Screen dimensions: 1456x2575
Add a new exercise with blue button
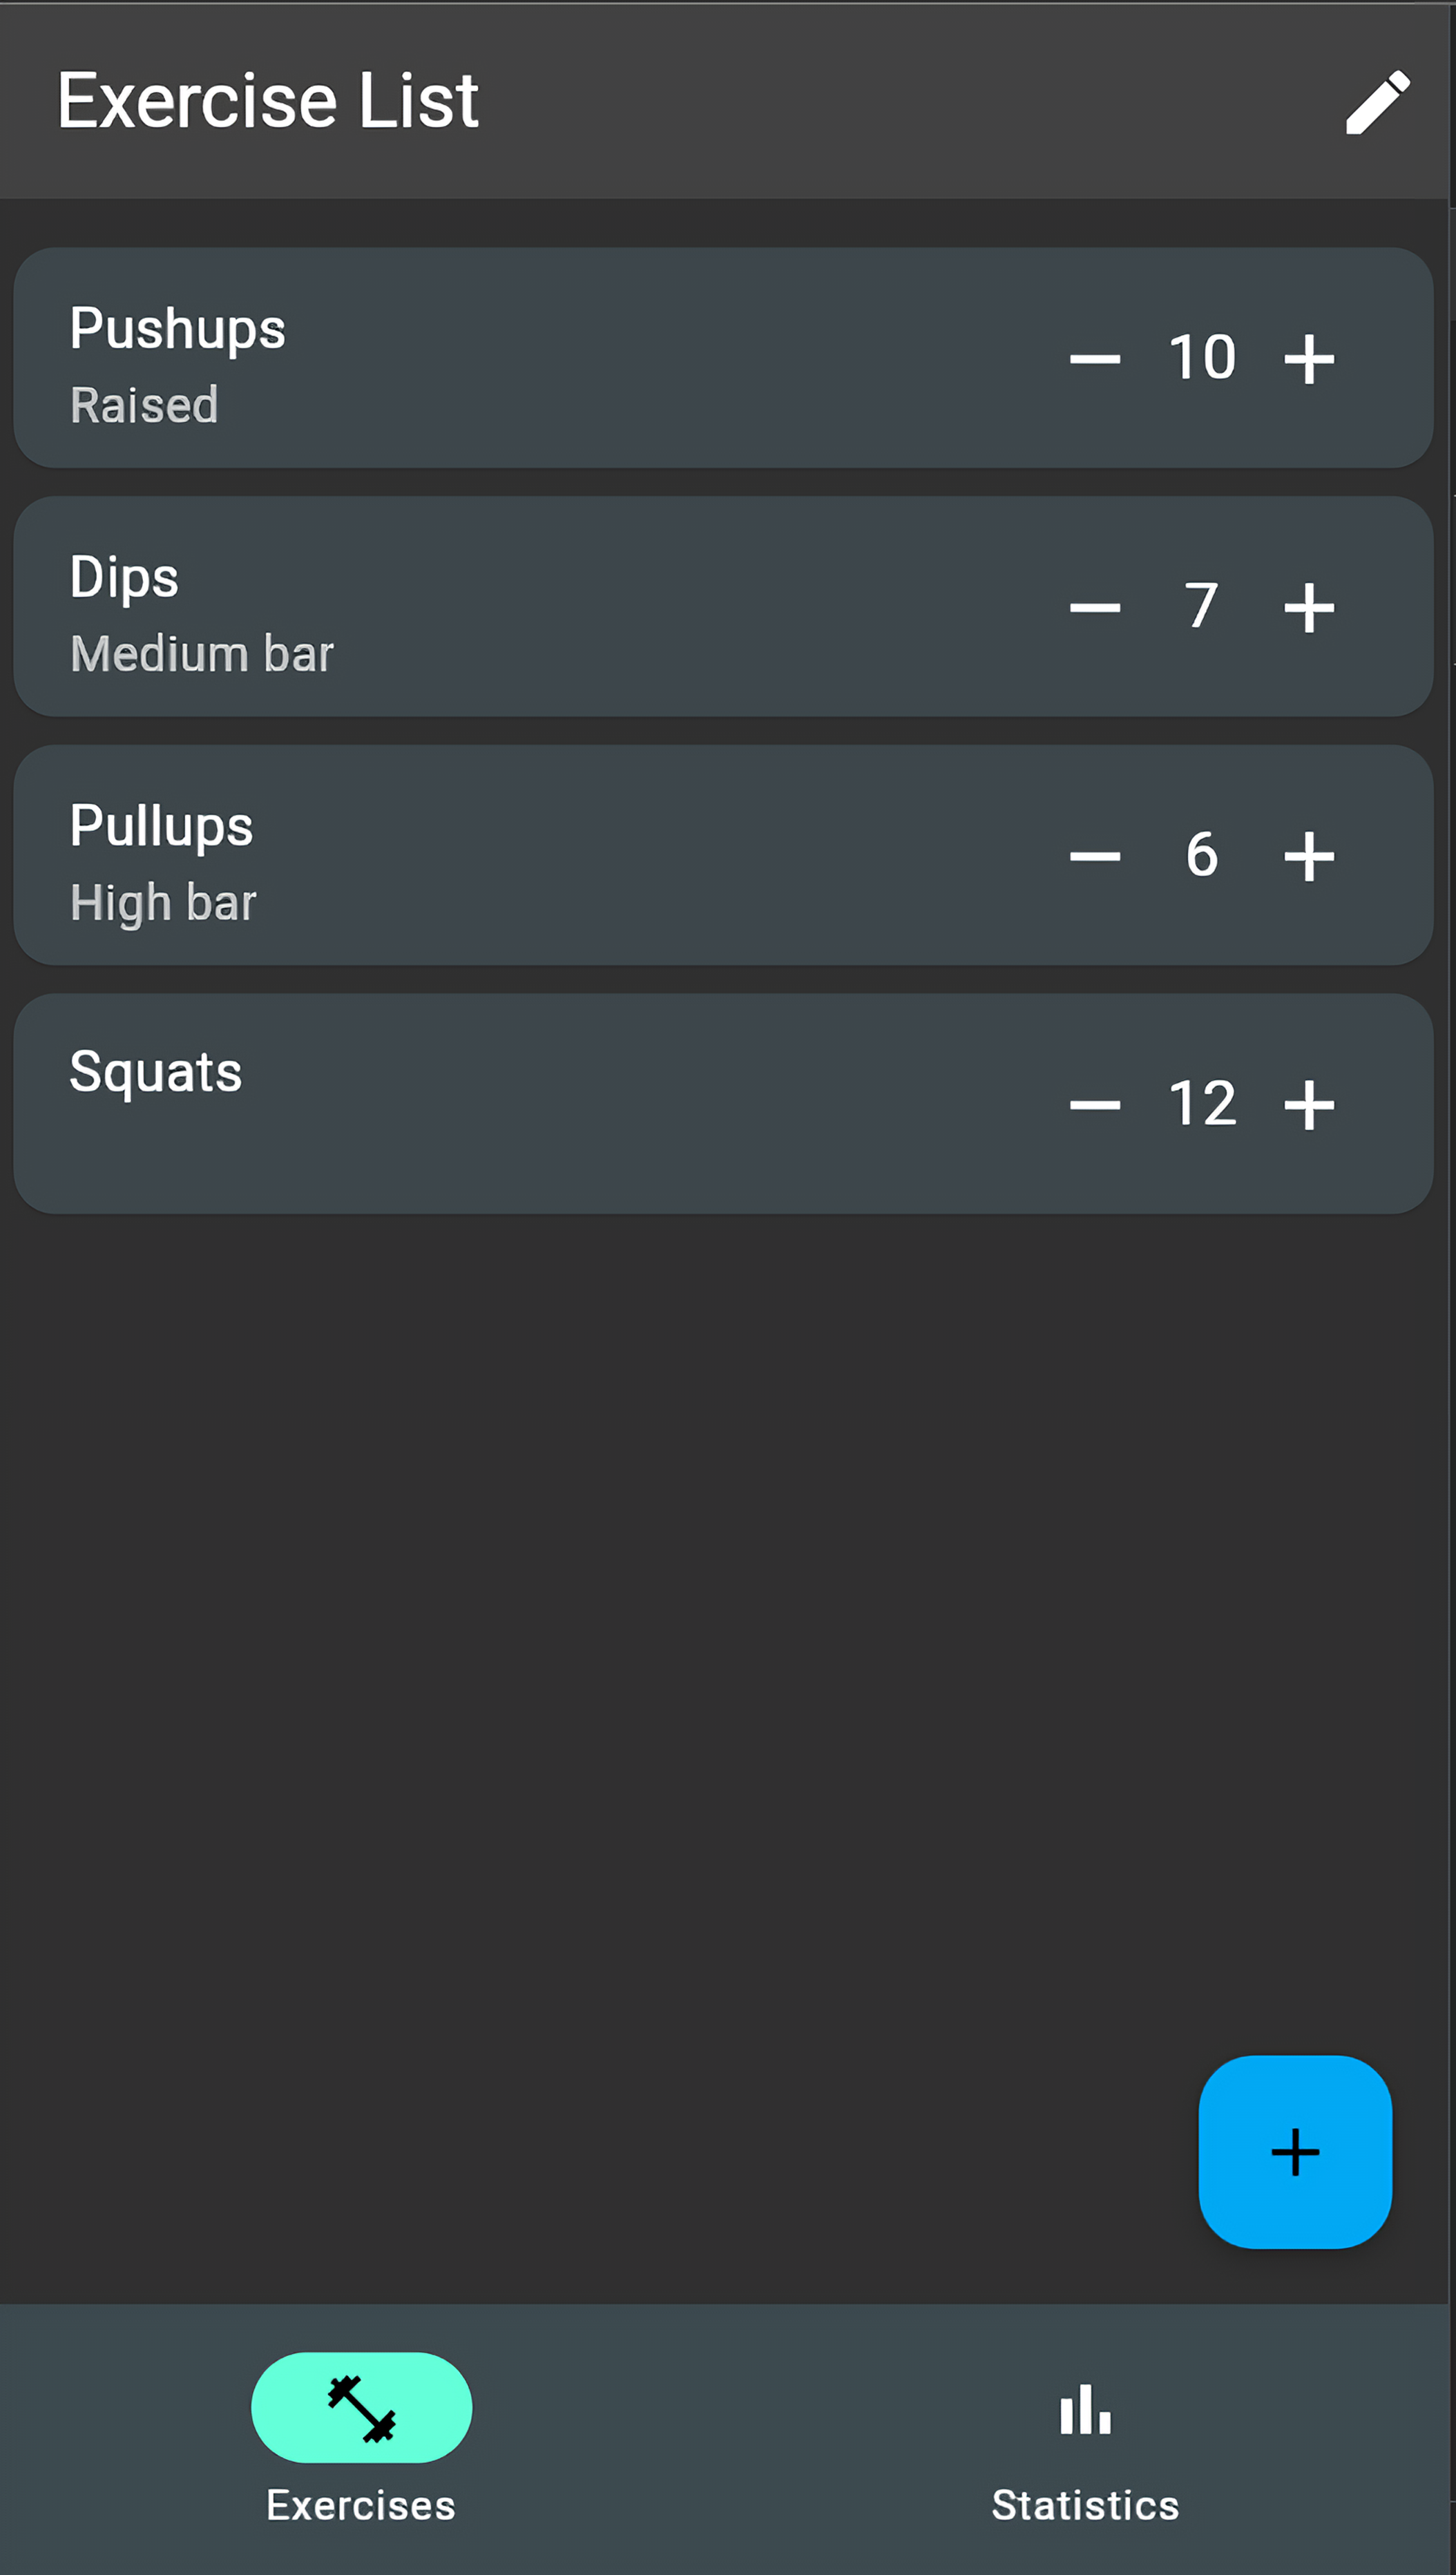coord(1295,2151)
